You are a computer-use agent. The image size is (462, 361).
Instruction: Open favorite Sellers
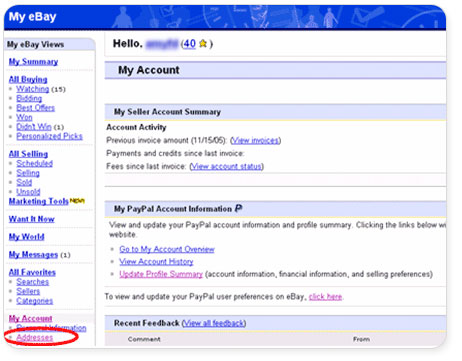(x=28, y=291)
